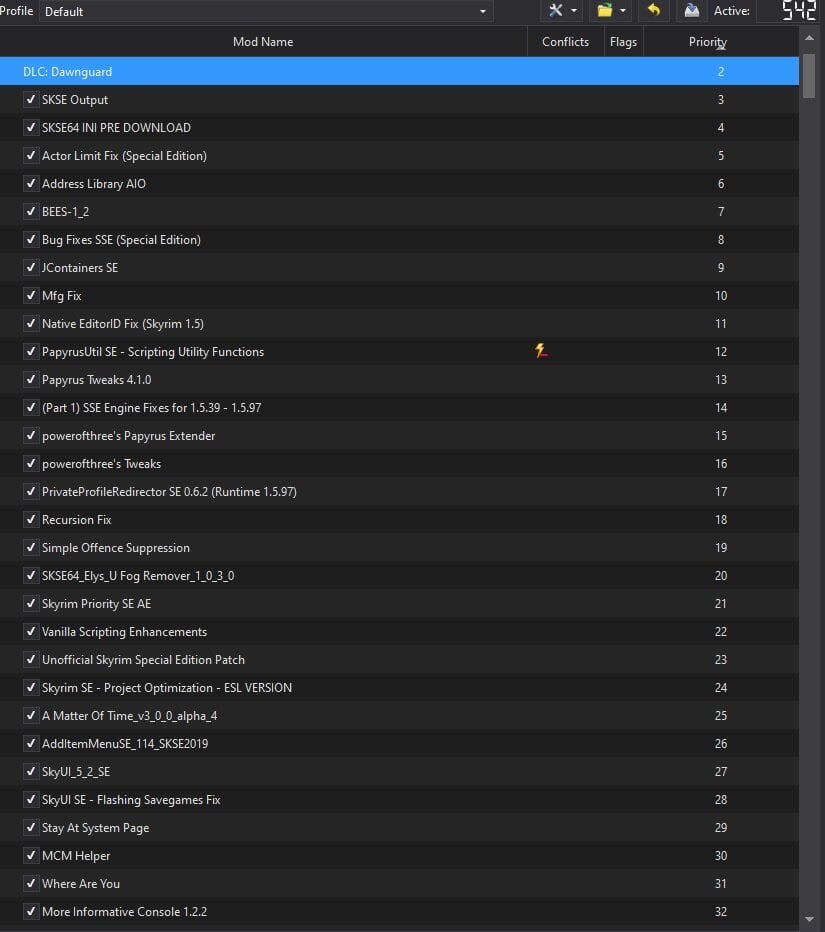Disable SSE Engine Fixes Part 1 checkbox

pos(31,407)
